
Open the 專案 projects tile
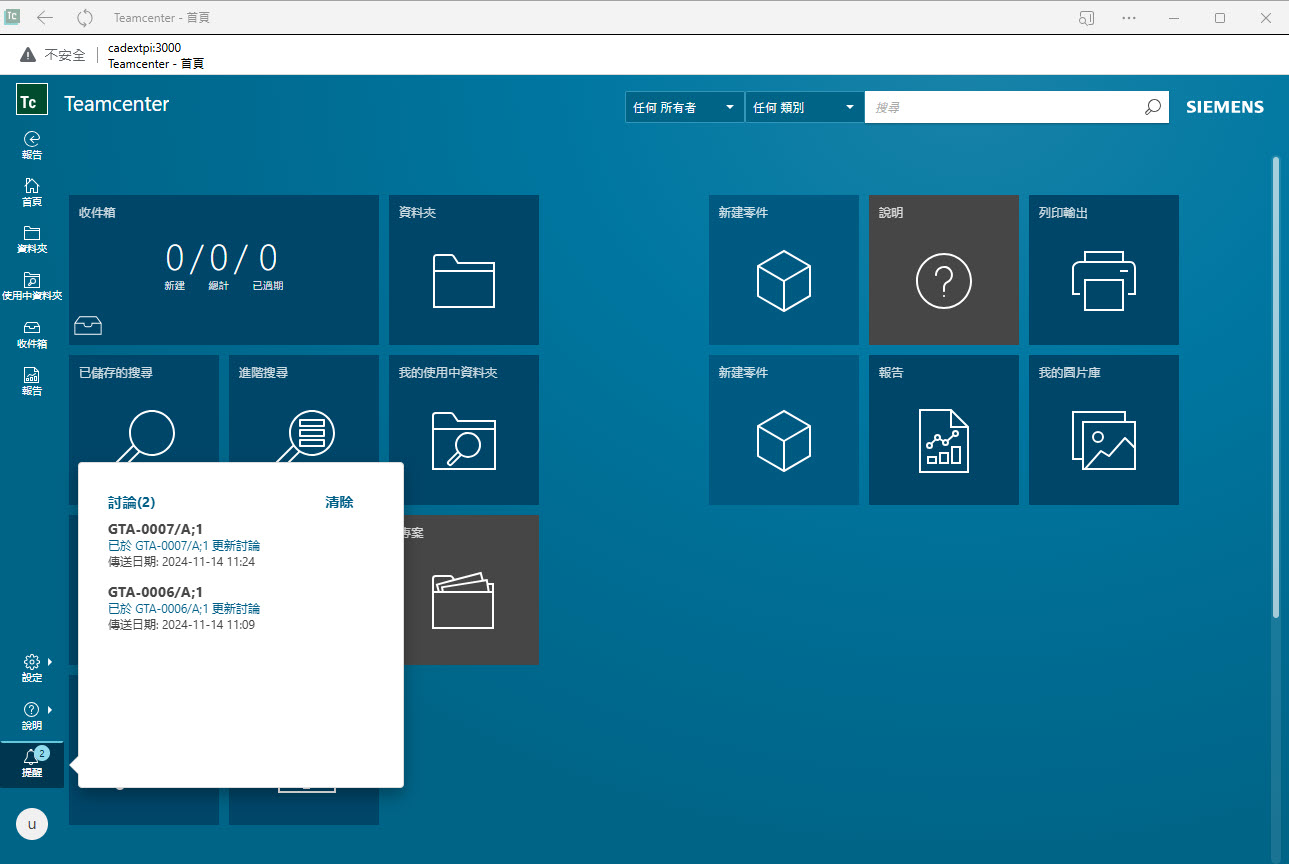tap(472, 590)
